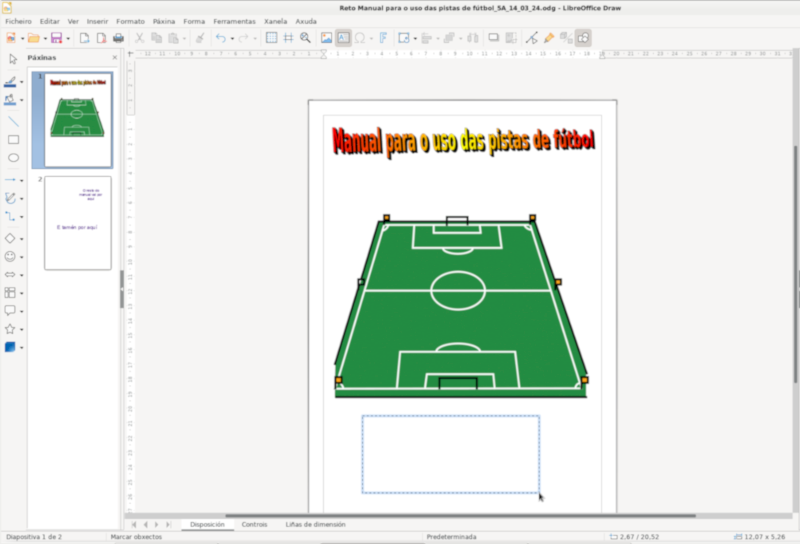Toggle the grid display button
Viewport: 800px width, 544px height.
point(271,38)
